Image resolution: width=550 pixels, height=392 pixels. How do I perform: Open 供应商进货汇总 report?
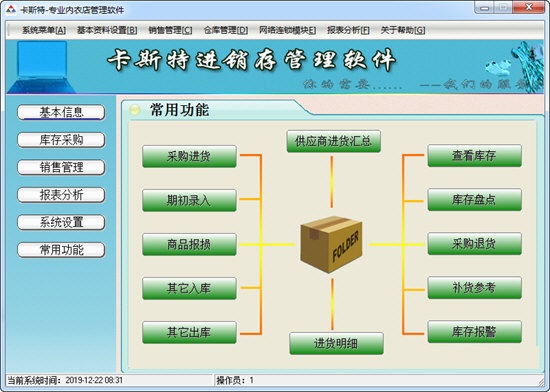334,141
